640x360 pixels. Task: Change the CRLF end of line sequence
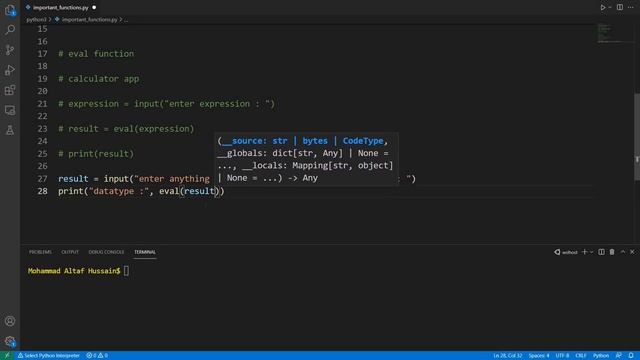[580, 356]
